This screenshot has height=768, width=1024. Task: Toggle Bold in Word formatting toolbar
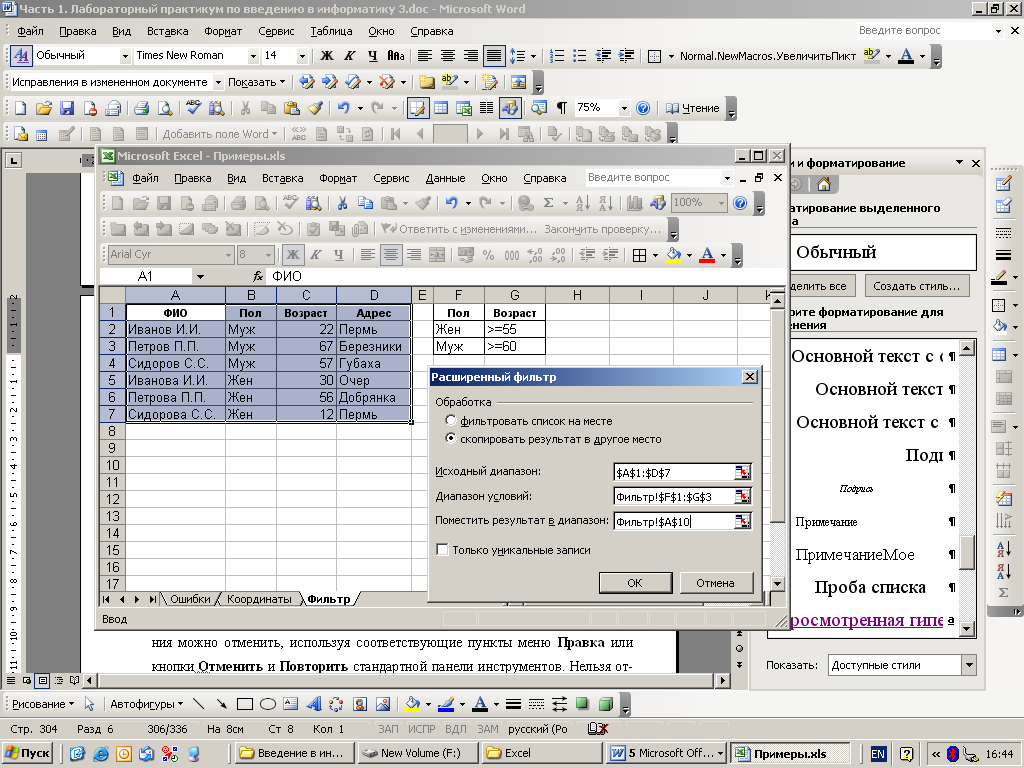pyautogui.click(x=327, y=56)
